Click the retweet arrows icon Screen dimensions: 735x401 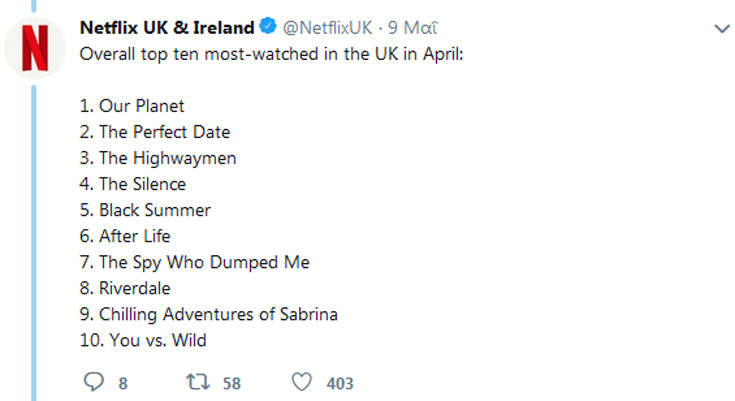click(x=198, y=382)
